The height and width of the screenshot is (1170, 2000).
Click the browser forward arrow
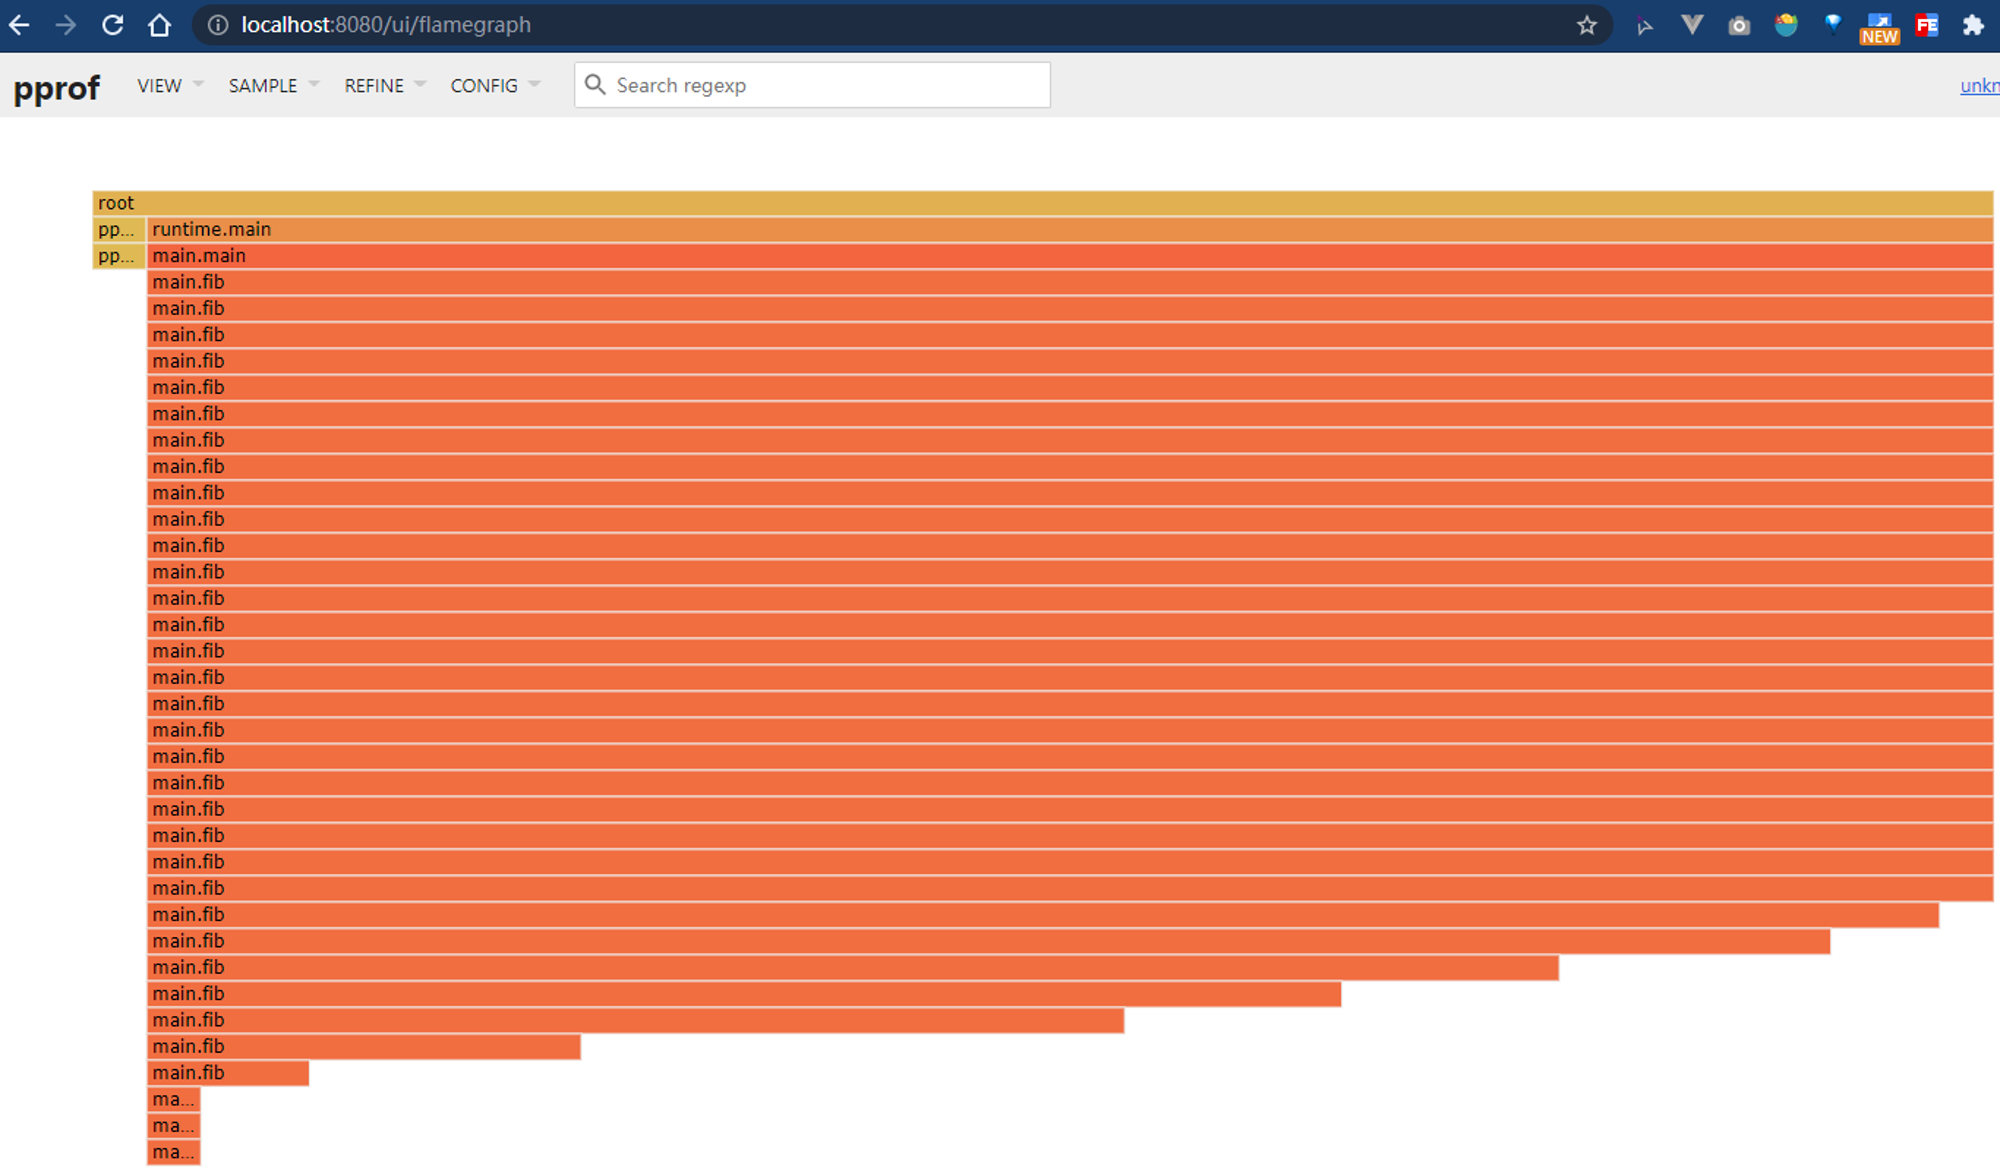pyautogui.click(x=66, y=25)
